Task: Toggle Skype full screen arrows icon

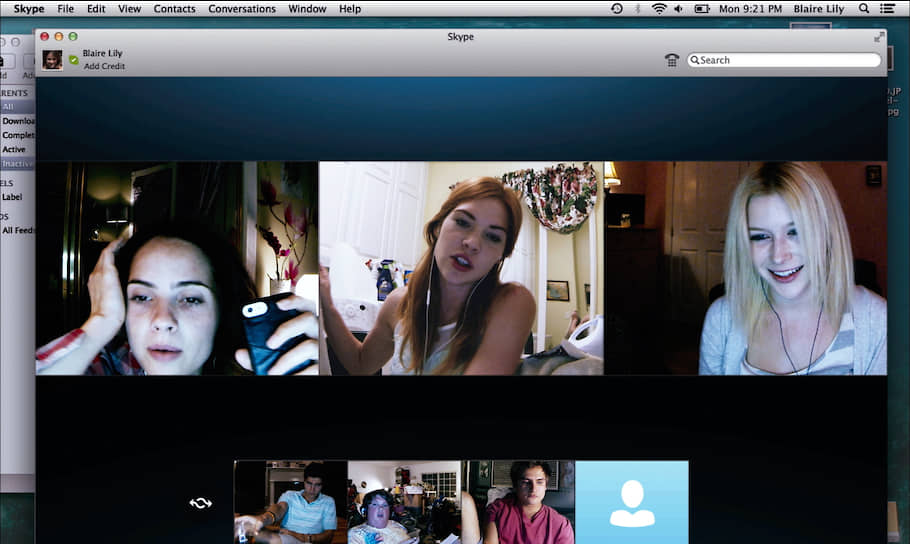Action: (879, 37)
